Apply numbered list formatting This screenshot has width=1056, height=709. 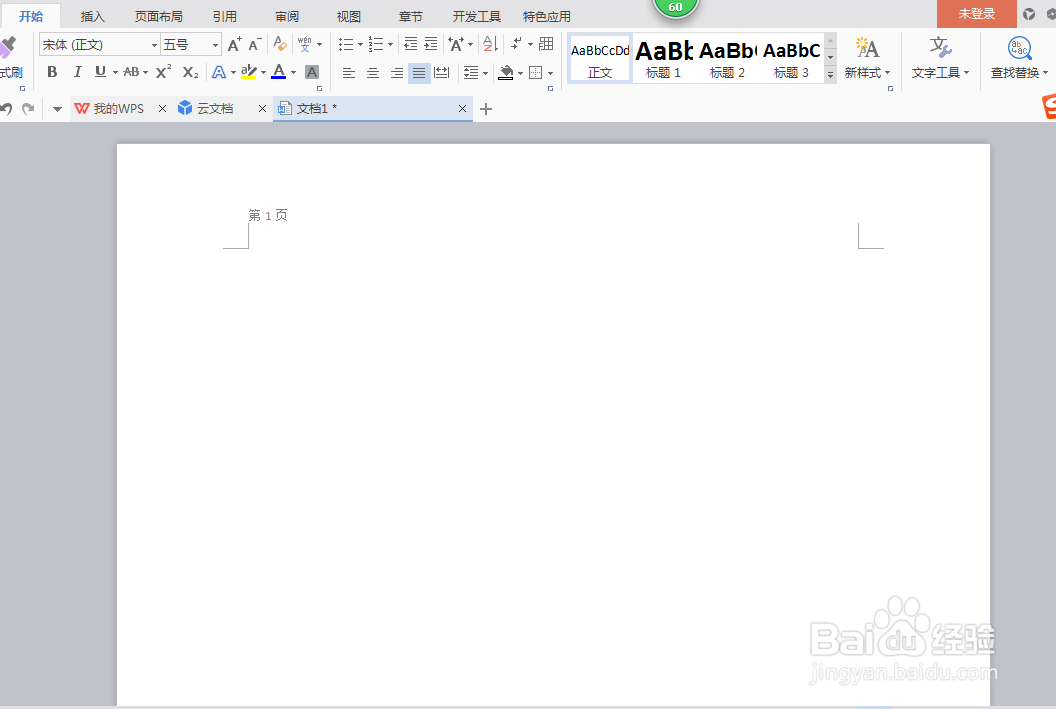click(376, 44)
